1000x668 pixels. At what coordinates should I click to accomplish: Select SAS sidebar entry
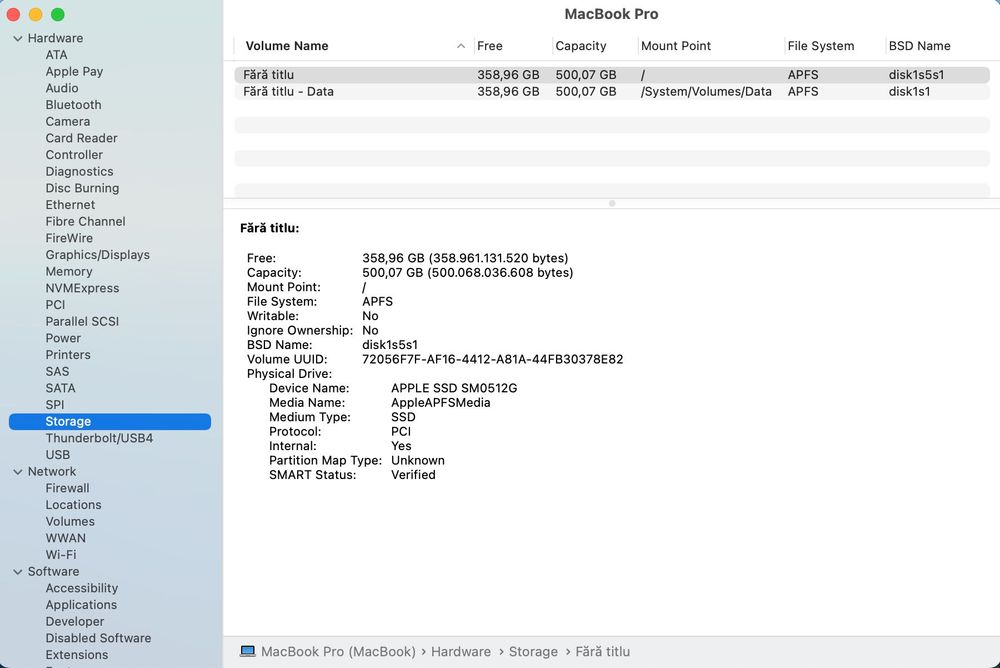point(57,371)
